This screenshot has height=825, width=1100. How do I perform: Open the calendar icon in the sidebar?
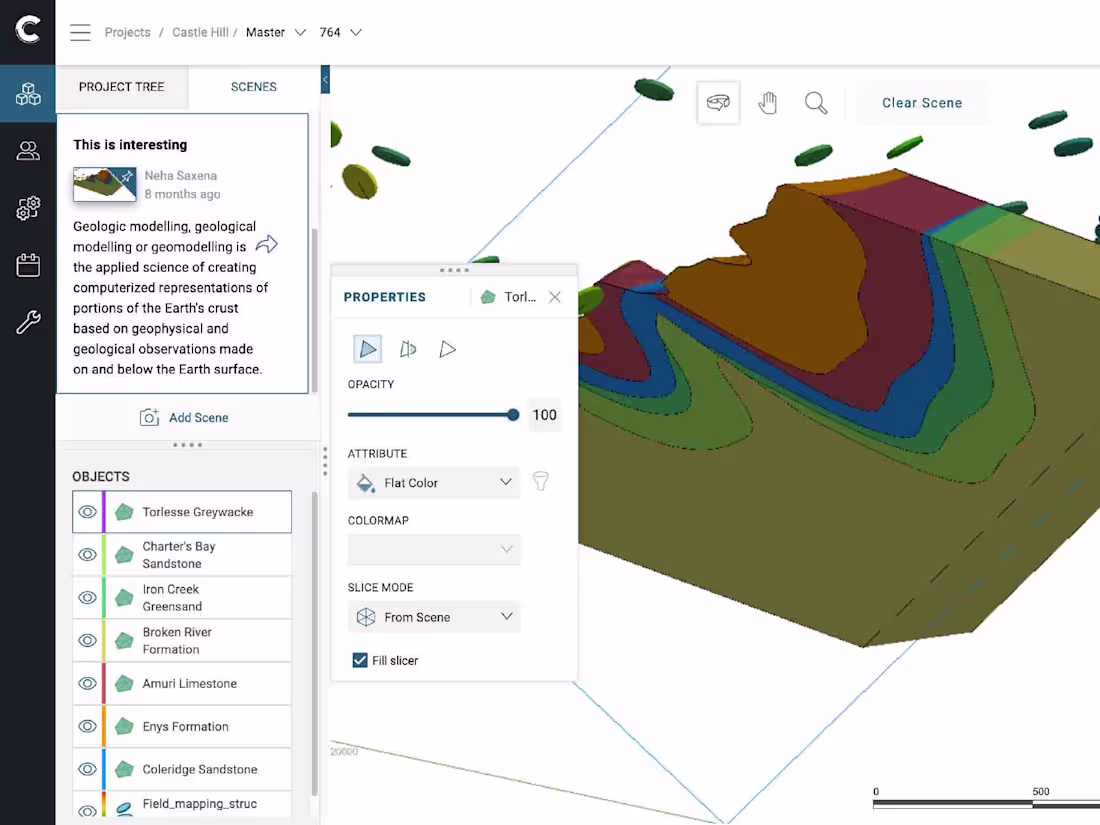pos(27,265)
